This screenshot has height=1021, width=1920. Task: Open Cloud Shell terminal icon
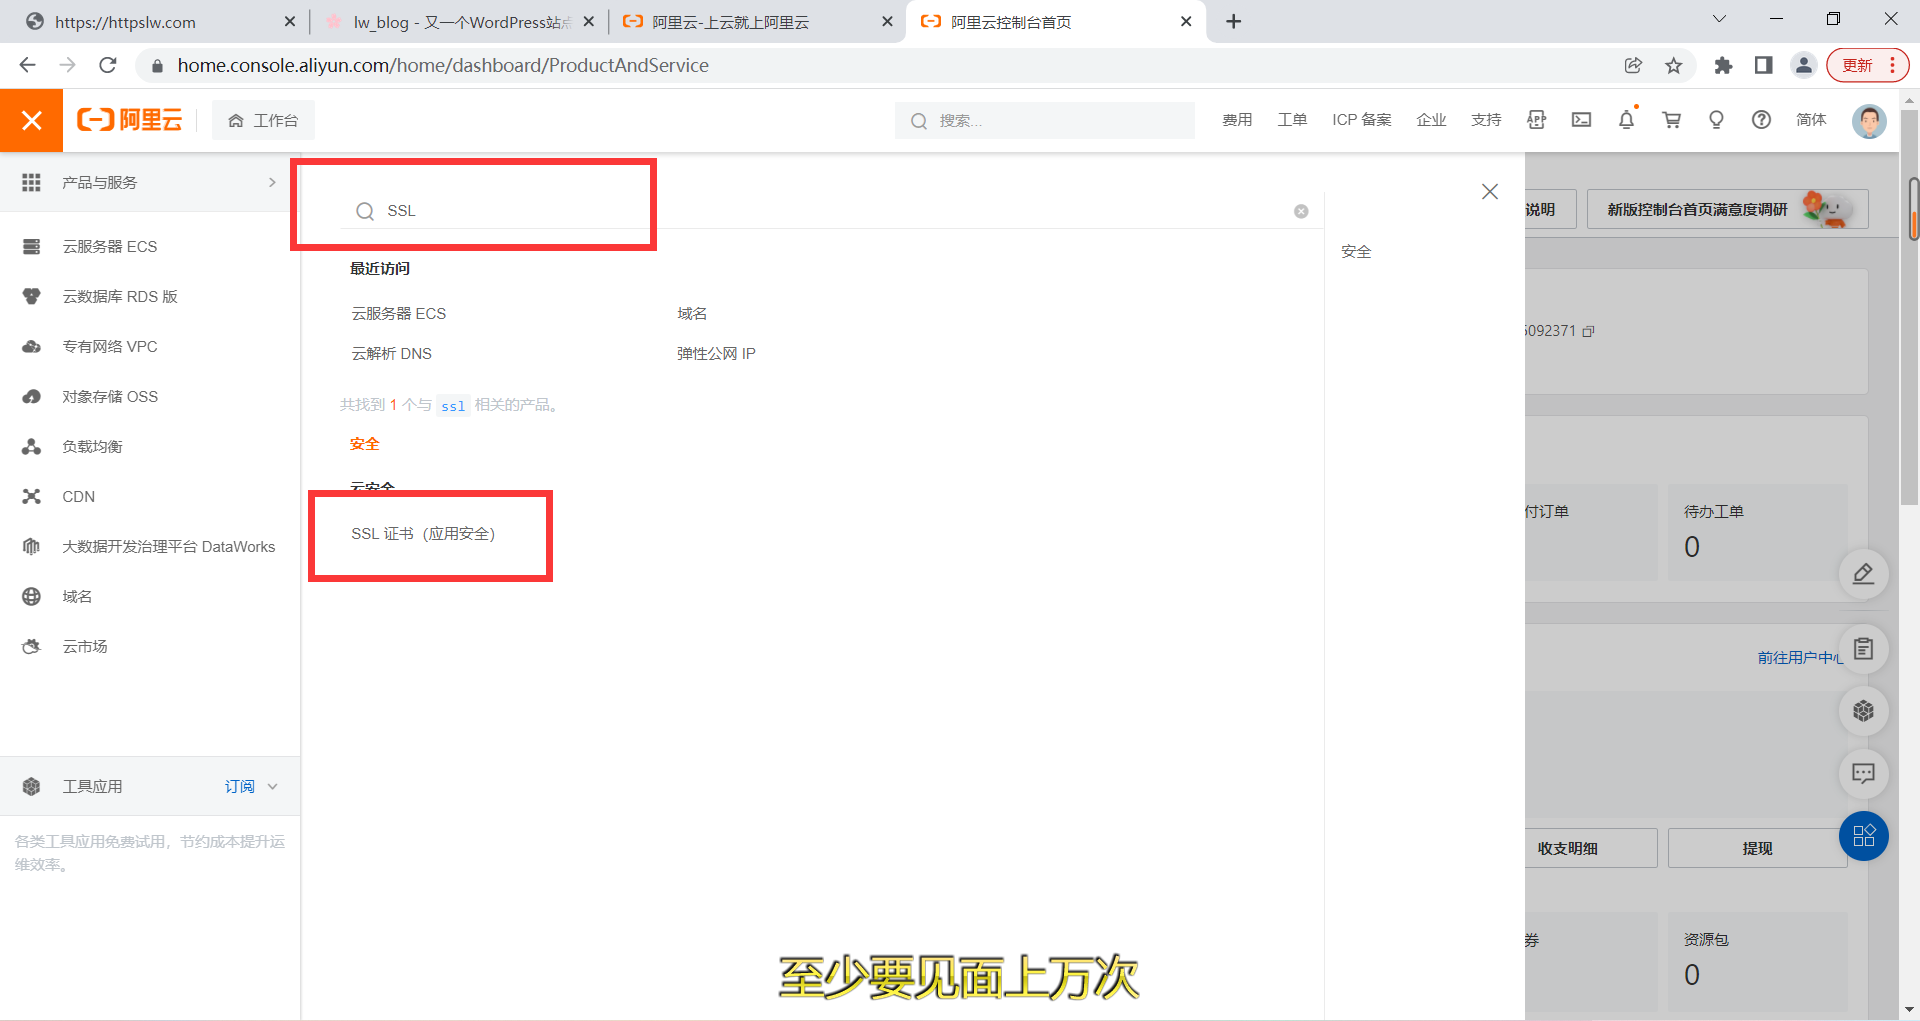(1581, 120)
